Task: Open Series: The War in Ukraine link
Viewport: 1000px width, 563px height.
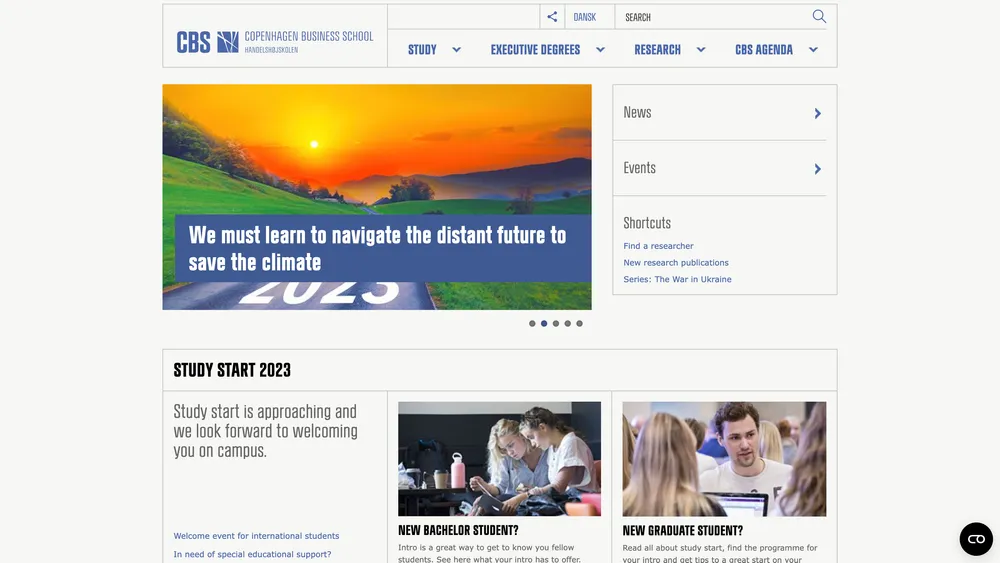Action: click(677, 279)
